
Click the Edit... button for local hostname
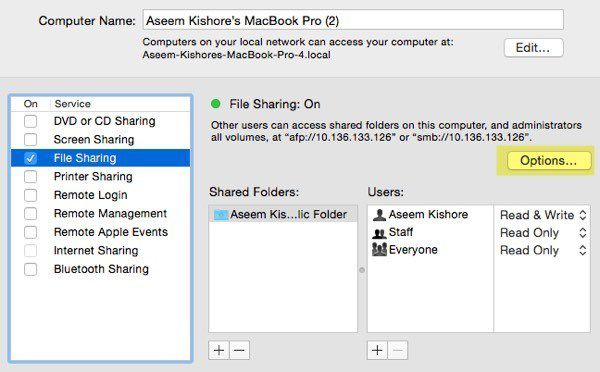pos(533,48)
